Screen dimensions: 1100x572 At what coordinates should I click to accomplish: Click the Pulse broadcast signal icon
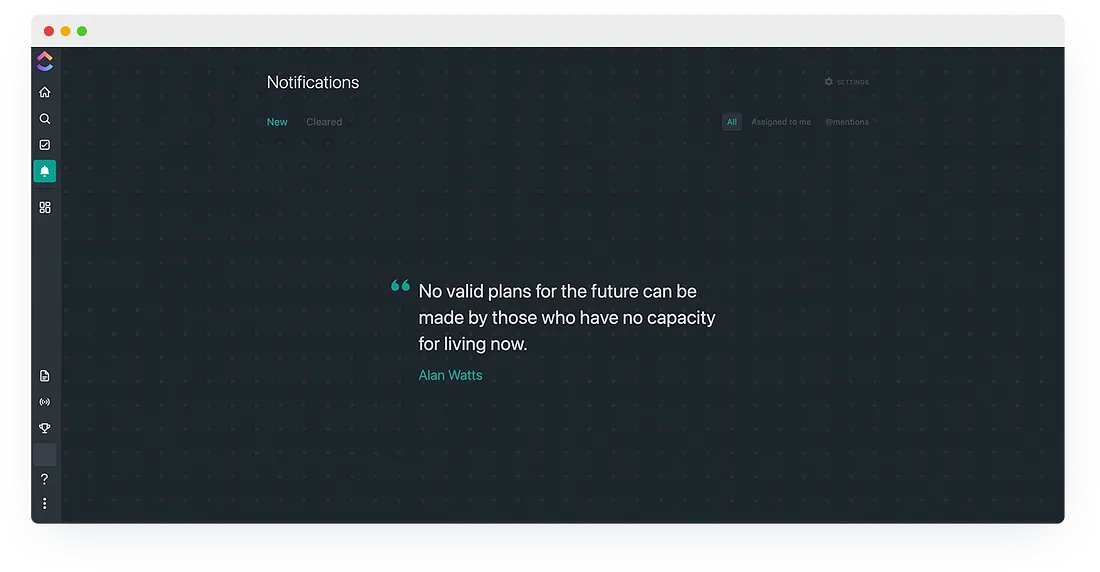[x=44, y=402]
